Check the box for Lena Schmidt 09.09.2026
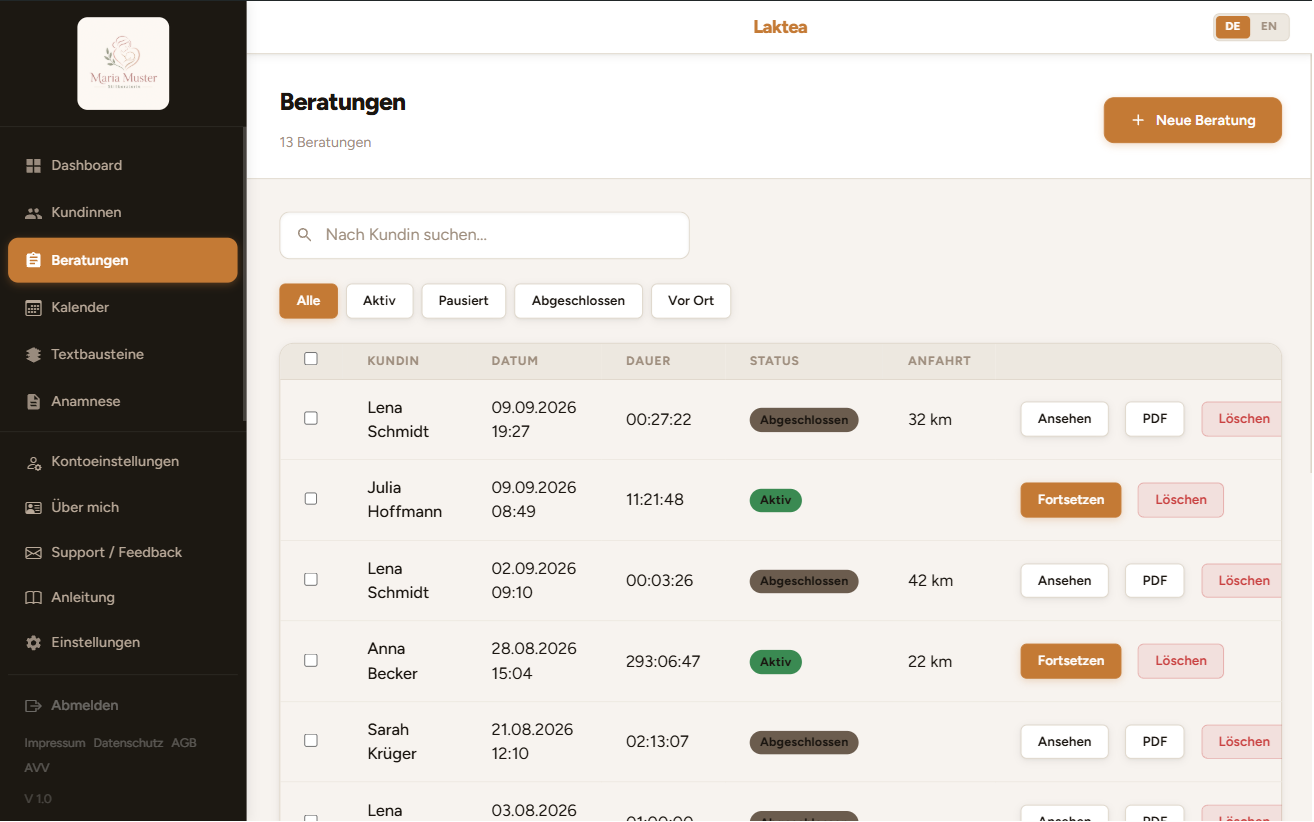Viewport: 1314px width, 822px height. click(311, 418)
